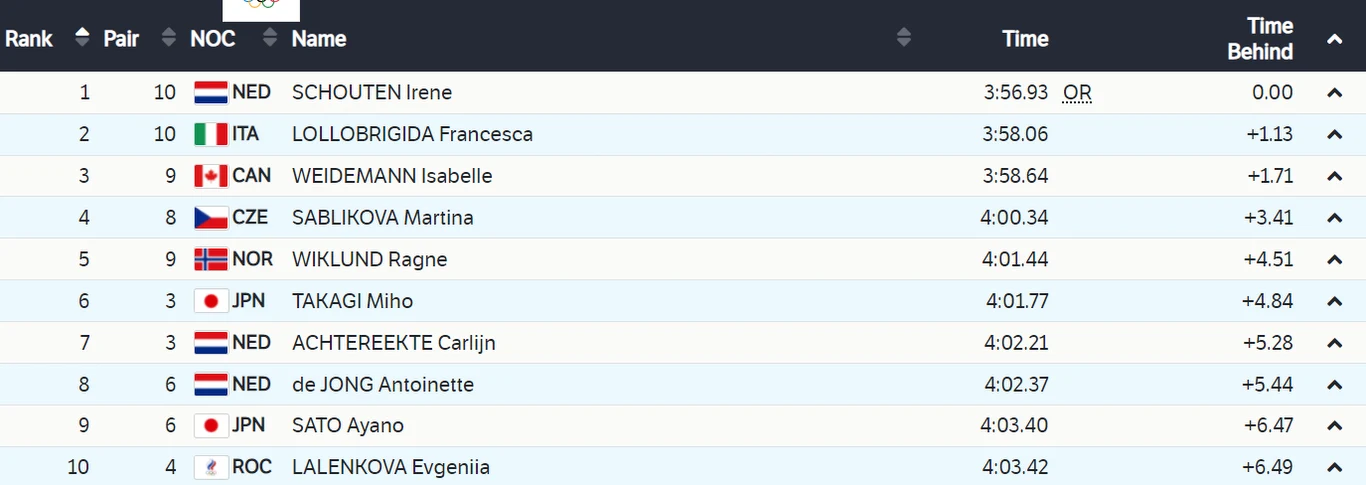Expand SCHOUTEN Irene row details chevron
This screenshot has height=485, width=1366.
pos(1334,93)
